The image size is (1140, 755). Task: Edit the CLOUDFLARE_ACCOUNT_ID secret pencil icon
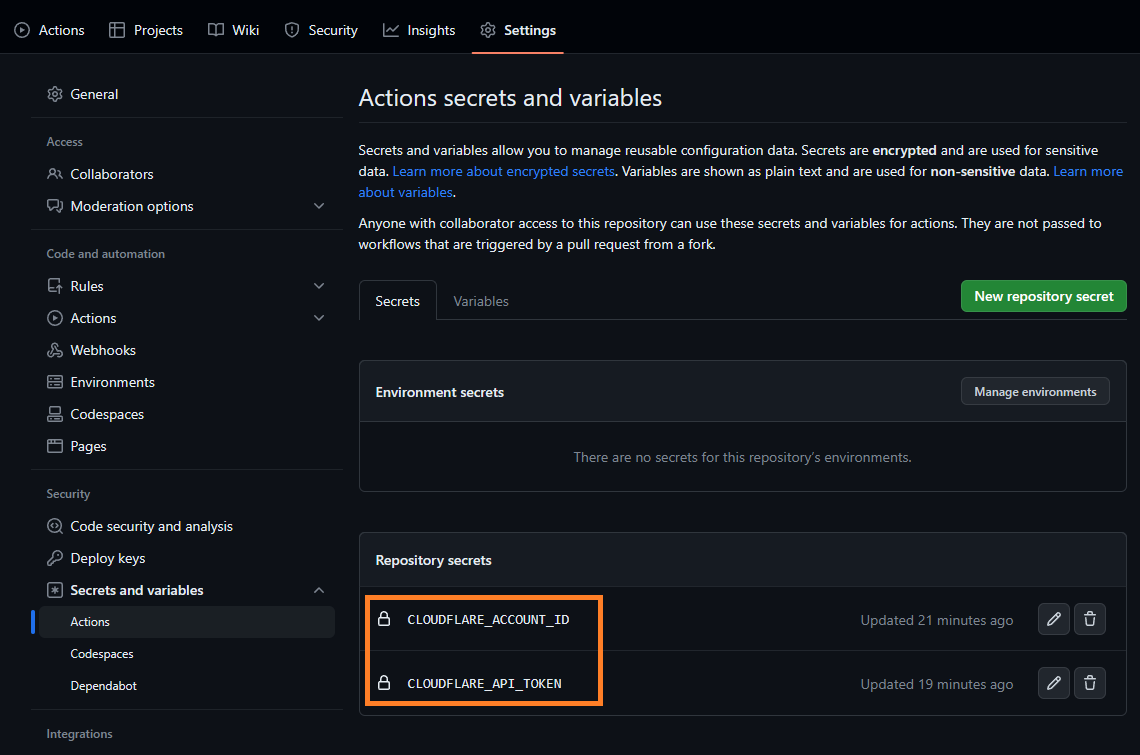point(1053,620)
